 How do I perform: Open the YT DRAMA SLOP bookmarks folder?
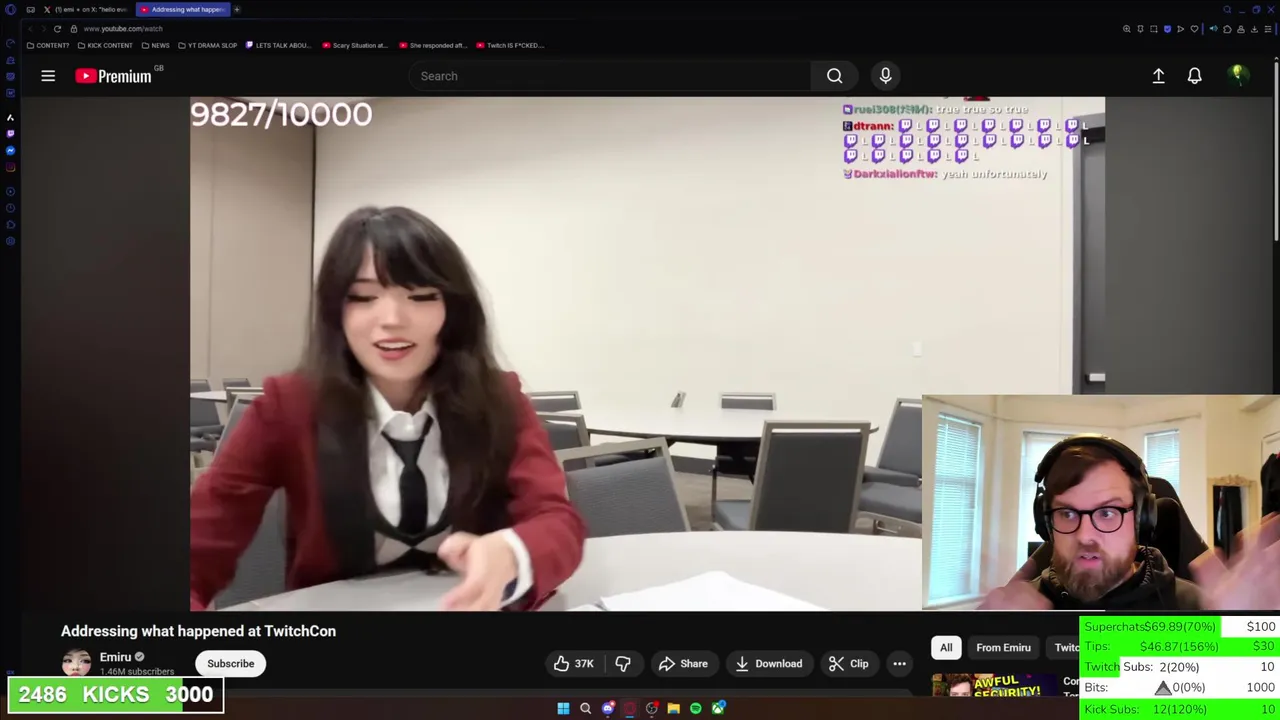[x=208, y=45]
